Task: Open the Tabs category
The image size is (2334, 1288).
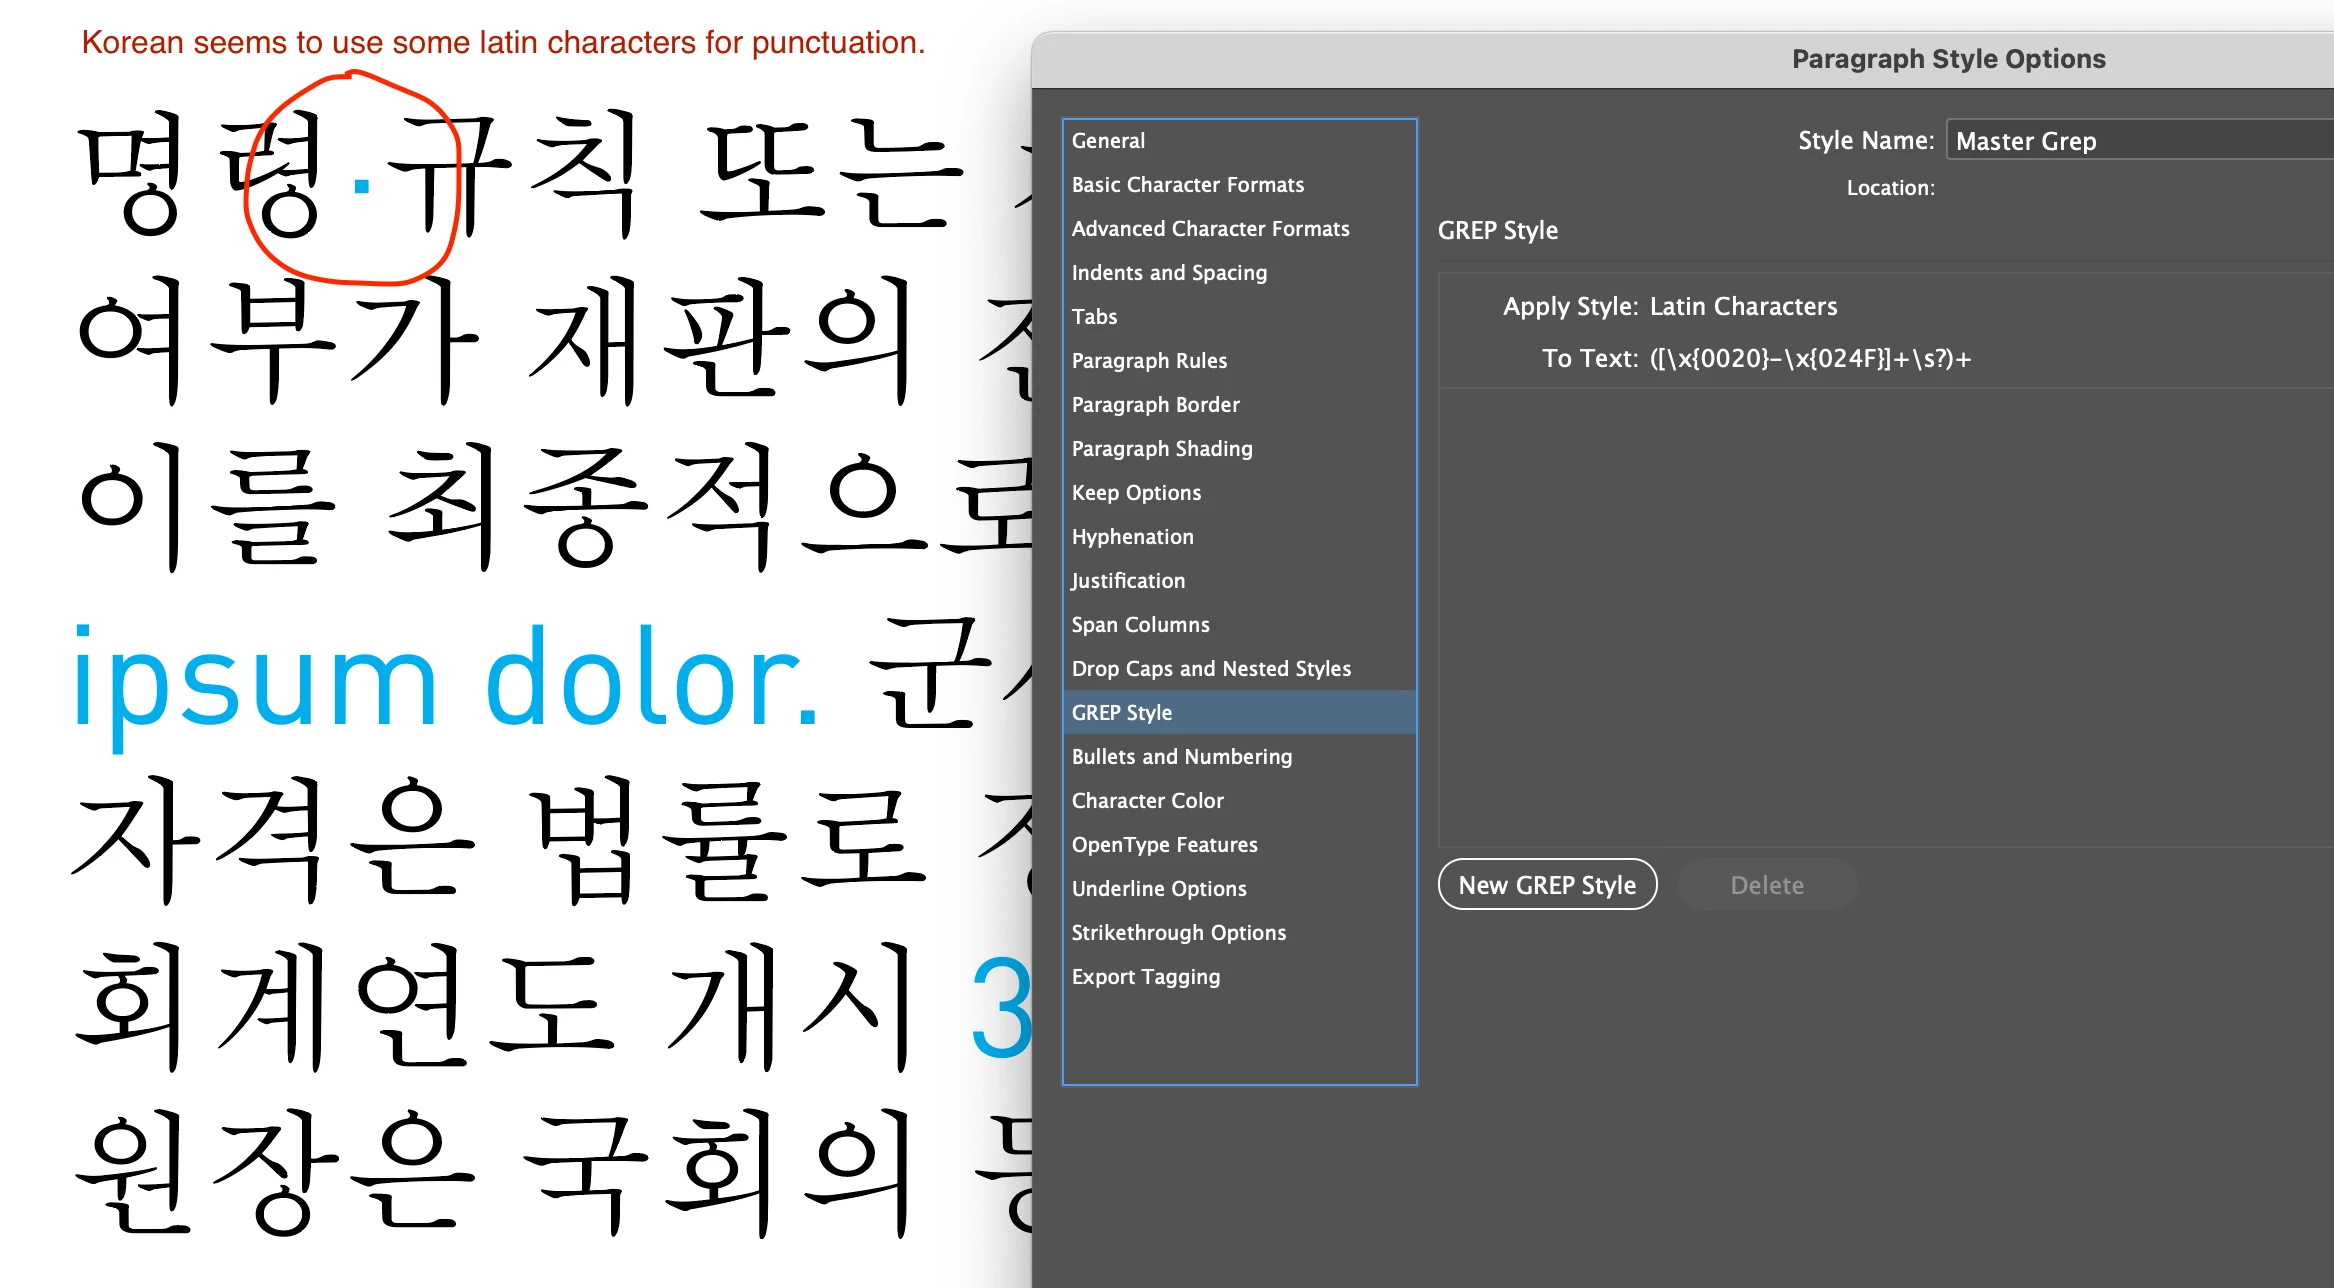Action: (1094, 317)
